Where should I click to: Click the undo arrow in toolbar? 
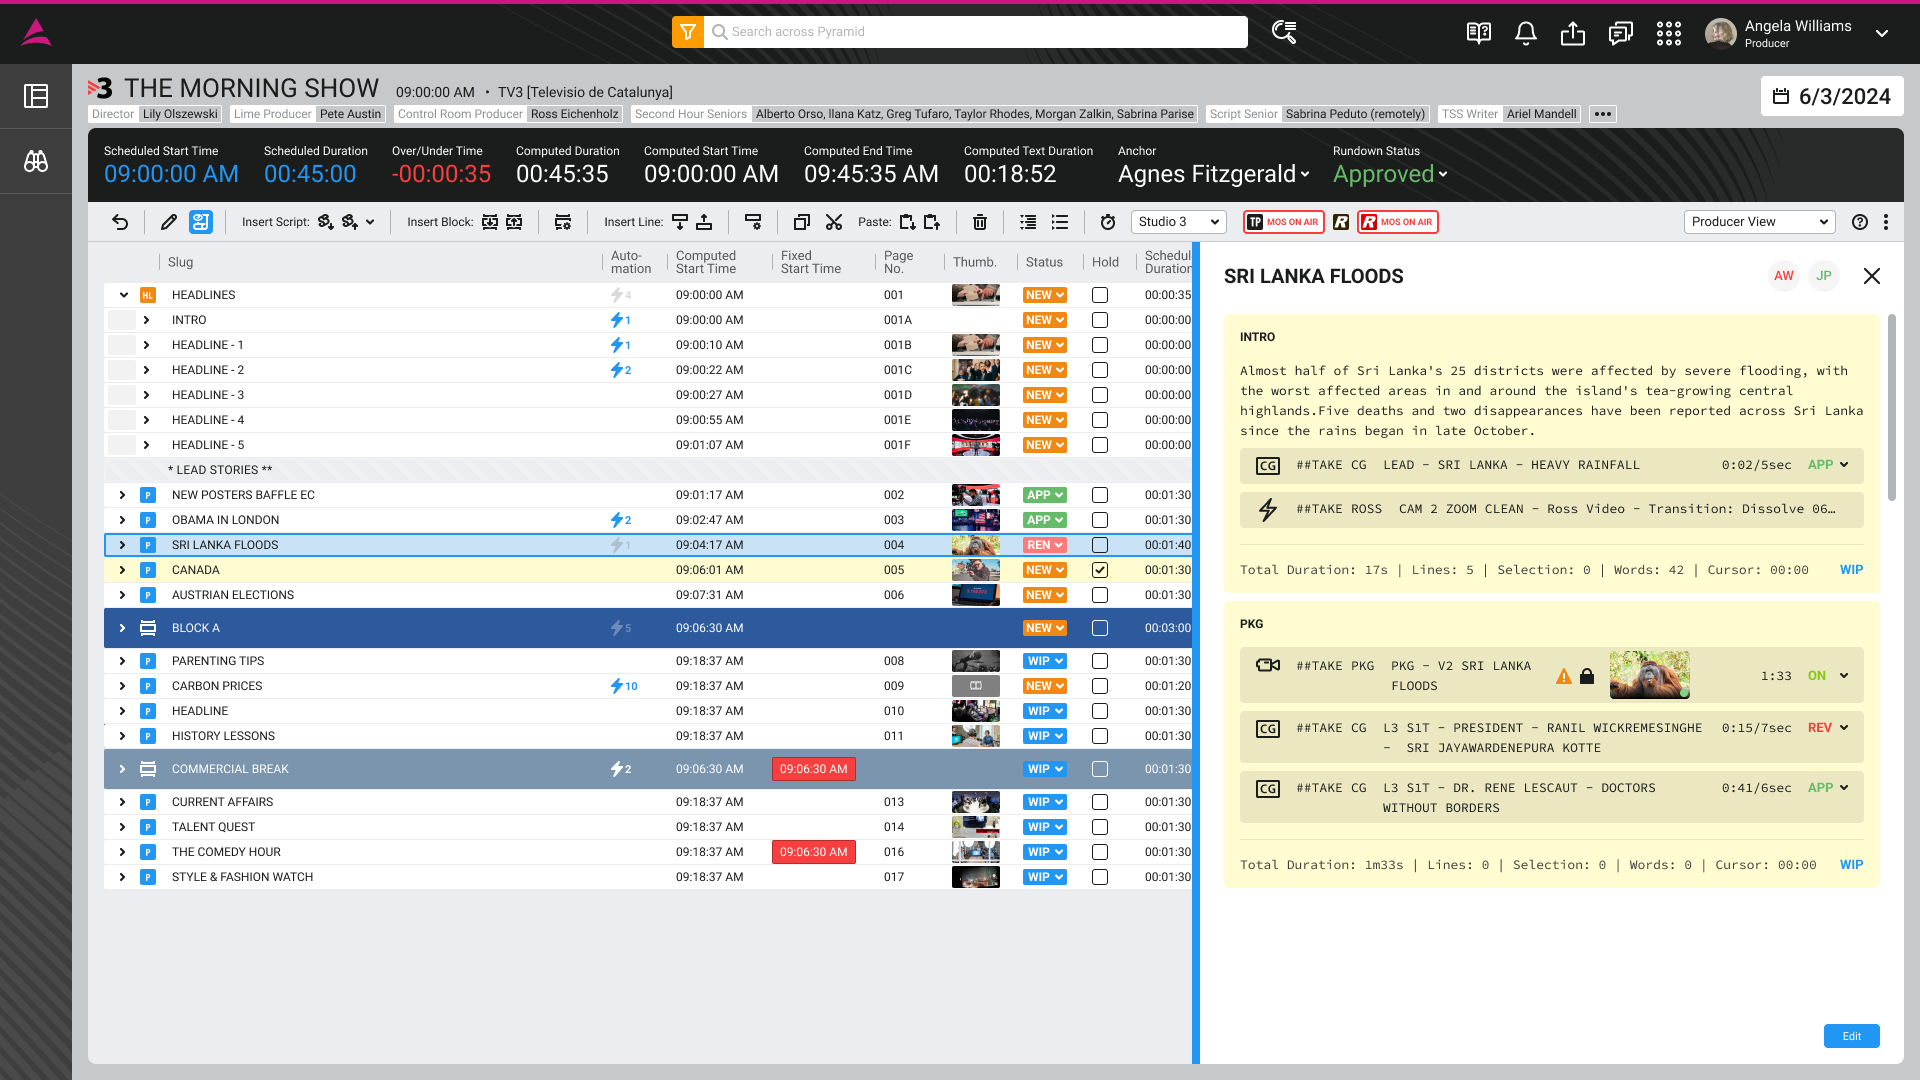pyautogui.click(x=120, y=222)
